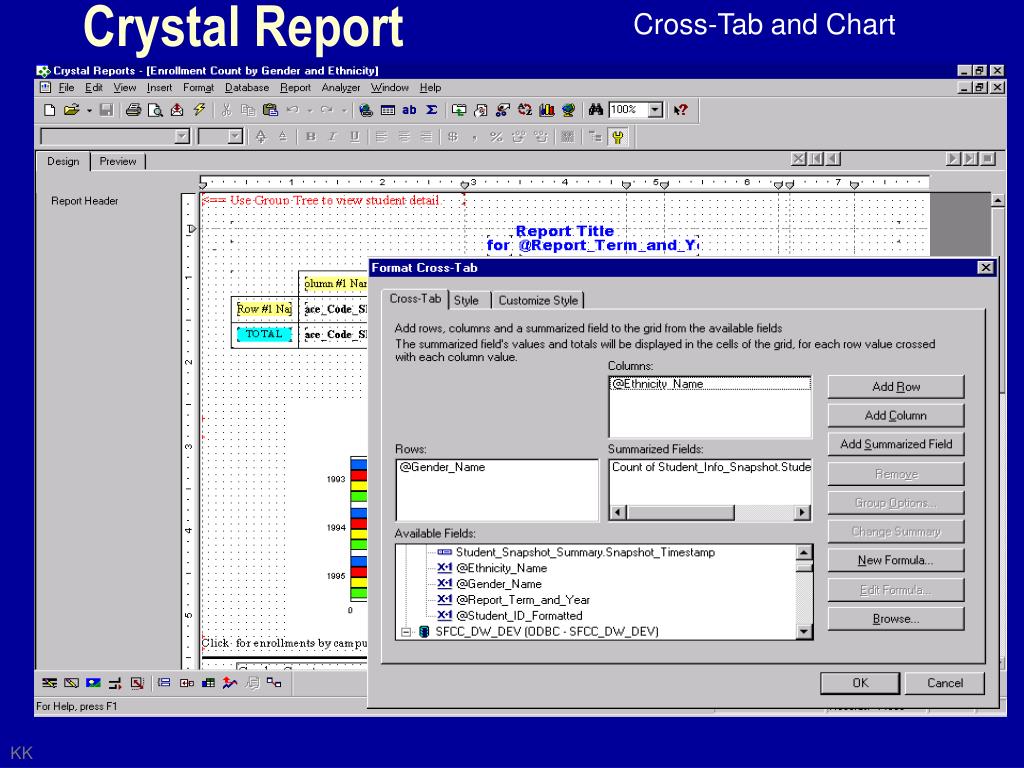Open the File menu
The image size is (1024, 768).
point(66,88)
